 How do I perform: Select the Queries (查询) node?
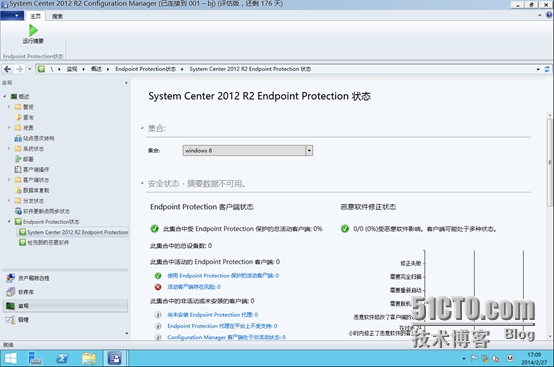pos(24,117)
